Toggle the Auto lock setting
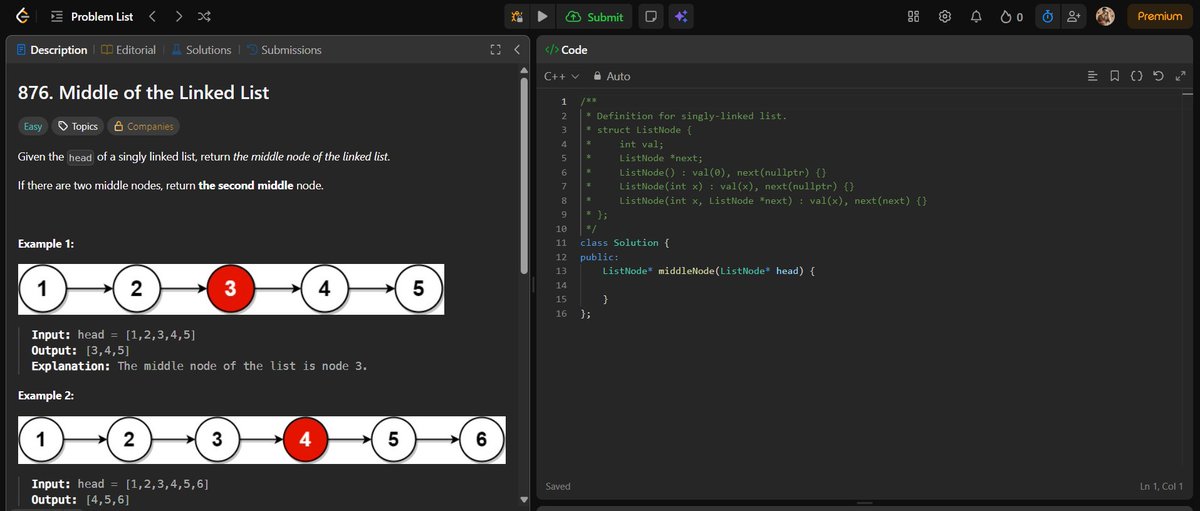The height and width of the screenshot is (511, 1200). 612,76
